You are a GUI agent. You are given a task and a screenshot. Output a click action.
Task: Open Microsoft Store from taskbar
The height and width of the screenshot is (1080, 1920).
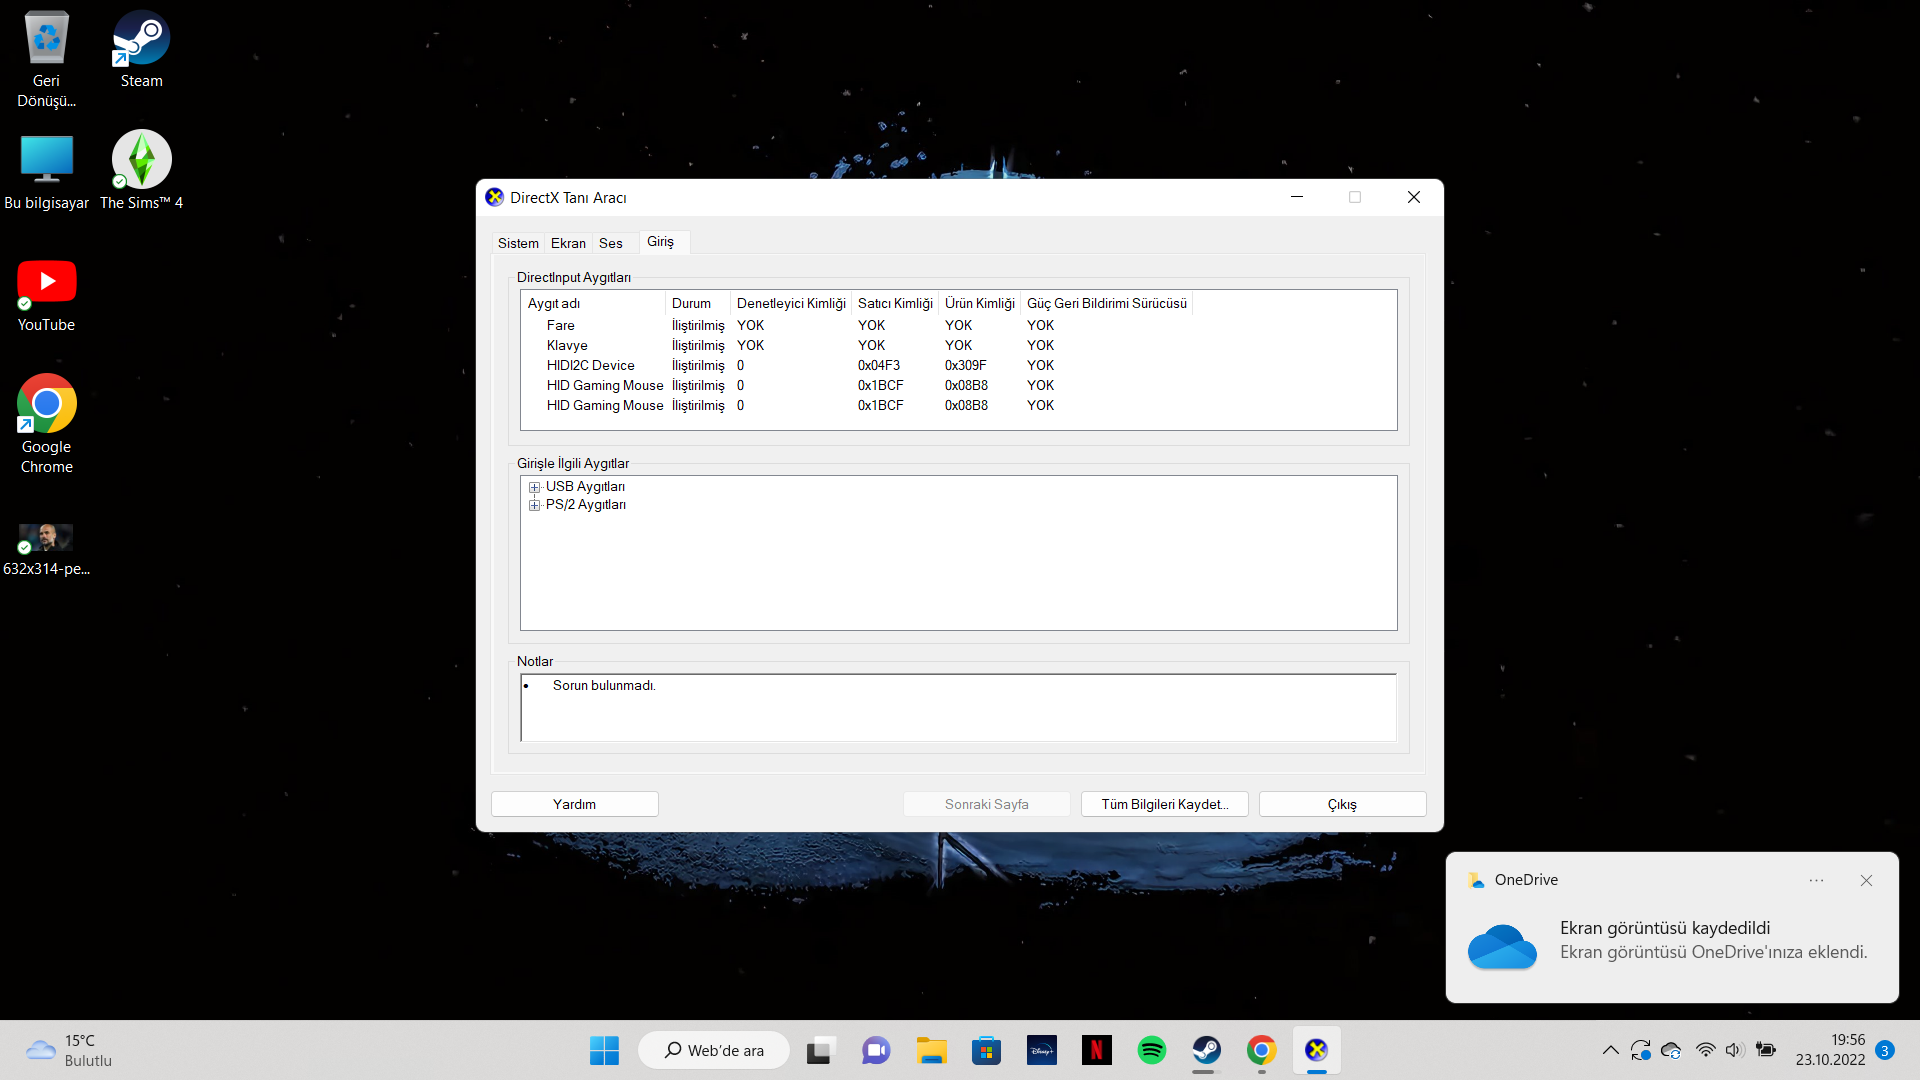click(986, 1050)
